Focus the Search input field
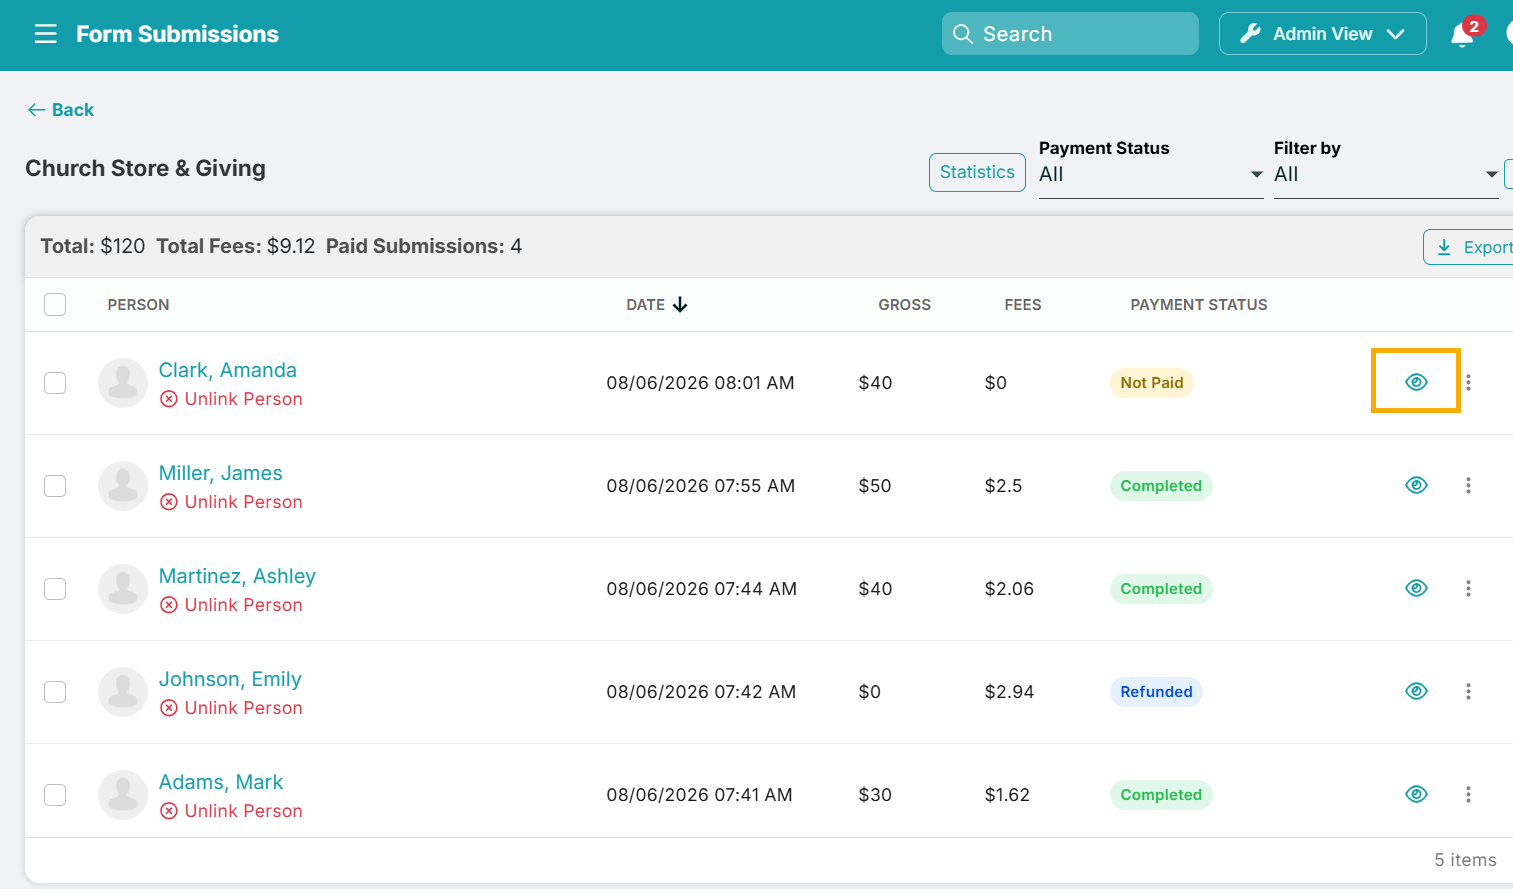1513x893 pixels. (1070, 34)
